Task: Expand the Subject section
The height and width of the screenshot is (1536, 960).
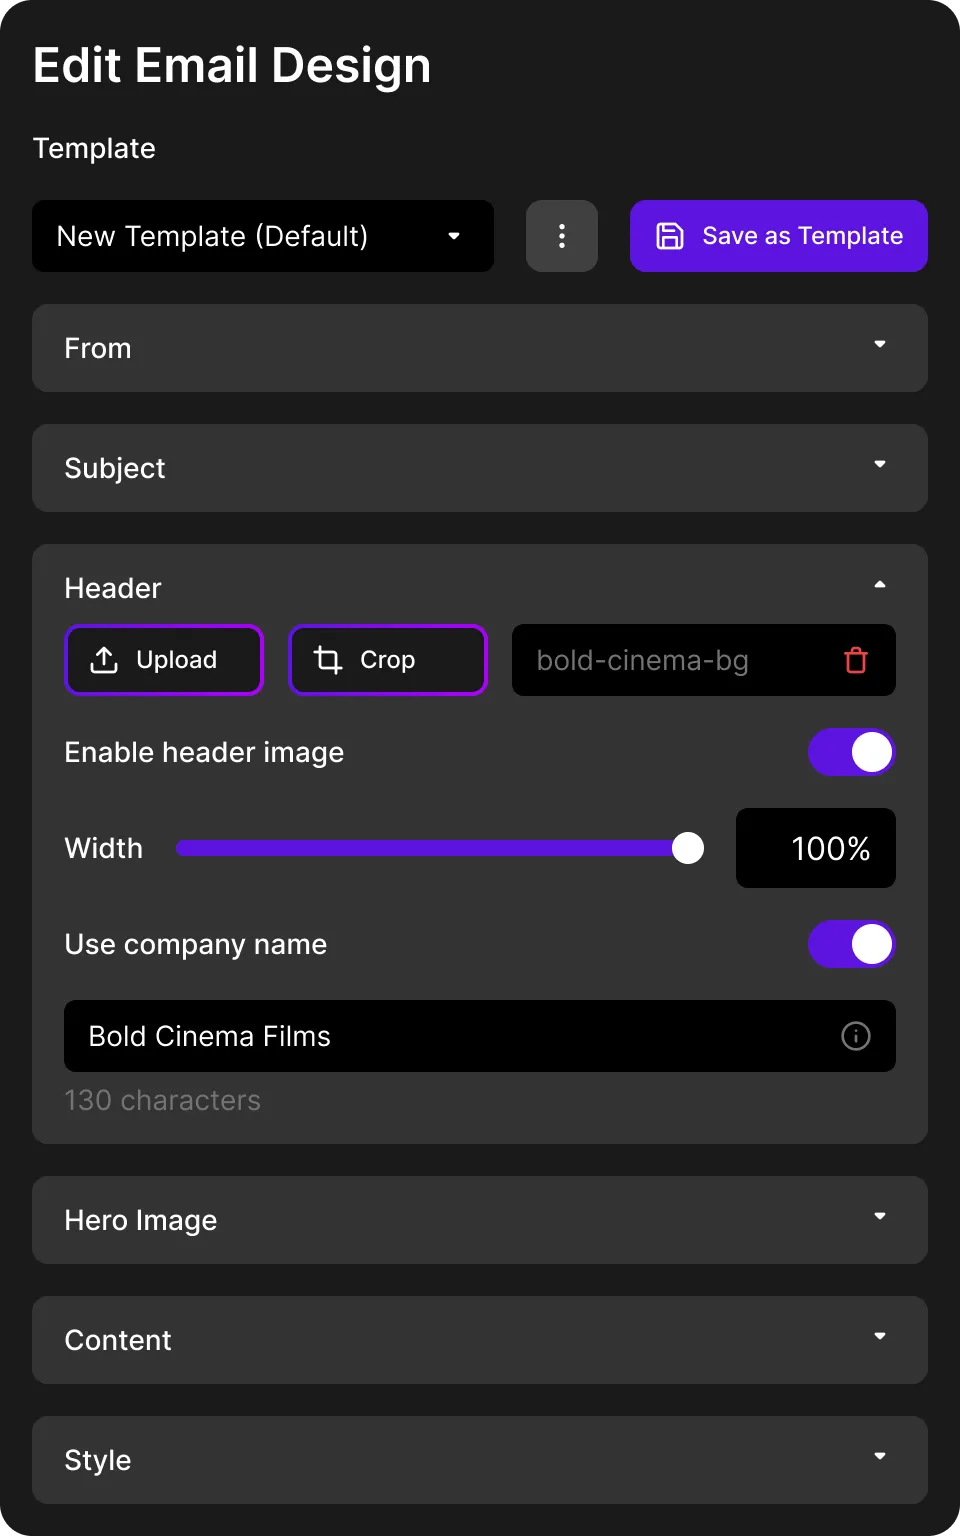Action: point(480,468)
